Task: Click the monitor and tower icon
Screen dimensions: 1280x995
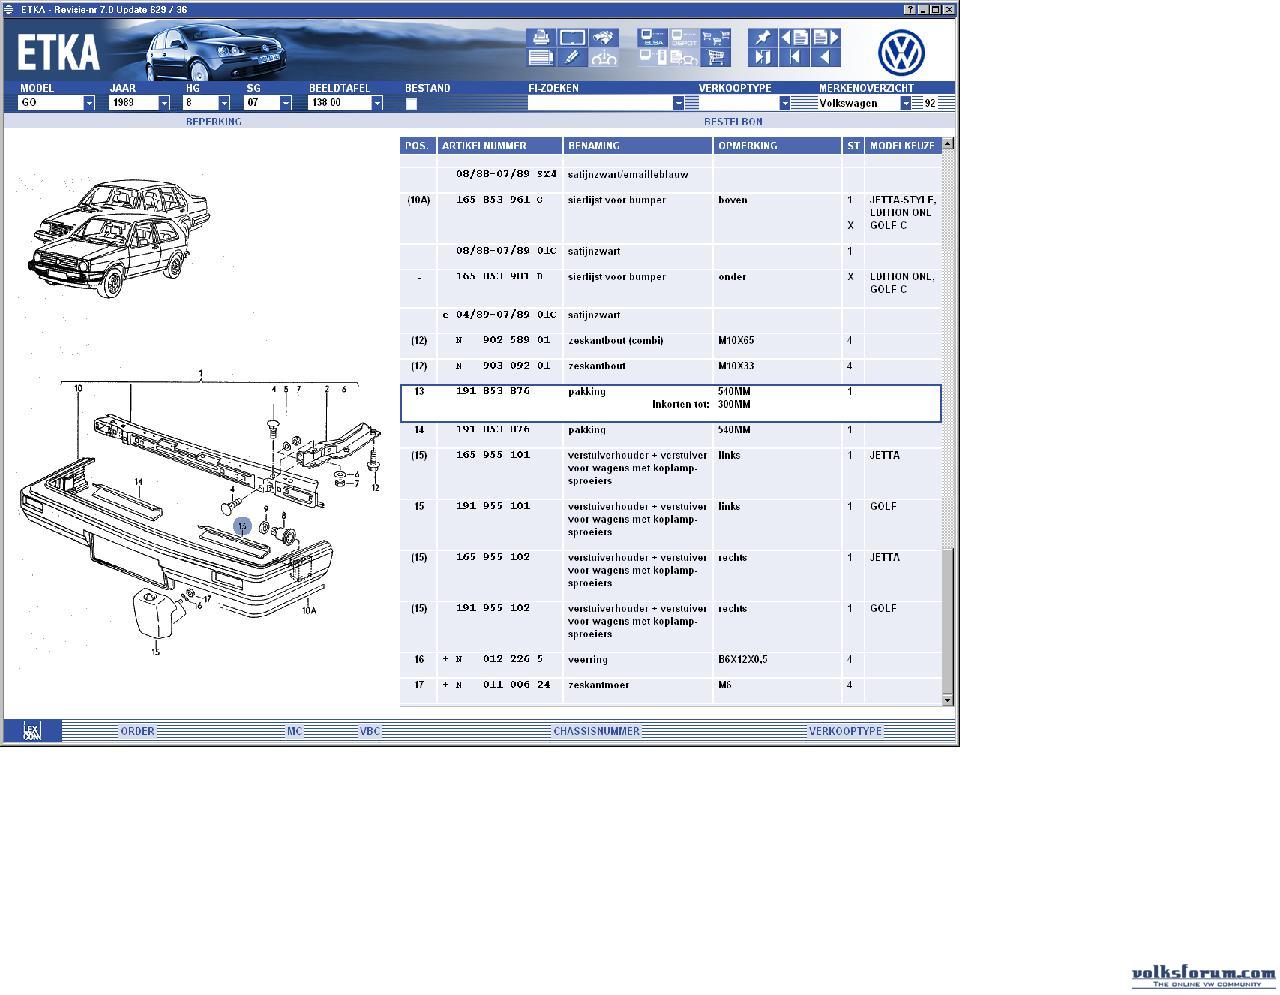Action: 653,57
